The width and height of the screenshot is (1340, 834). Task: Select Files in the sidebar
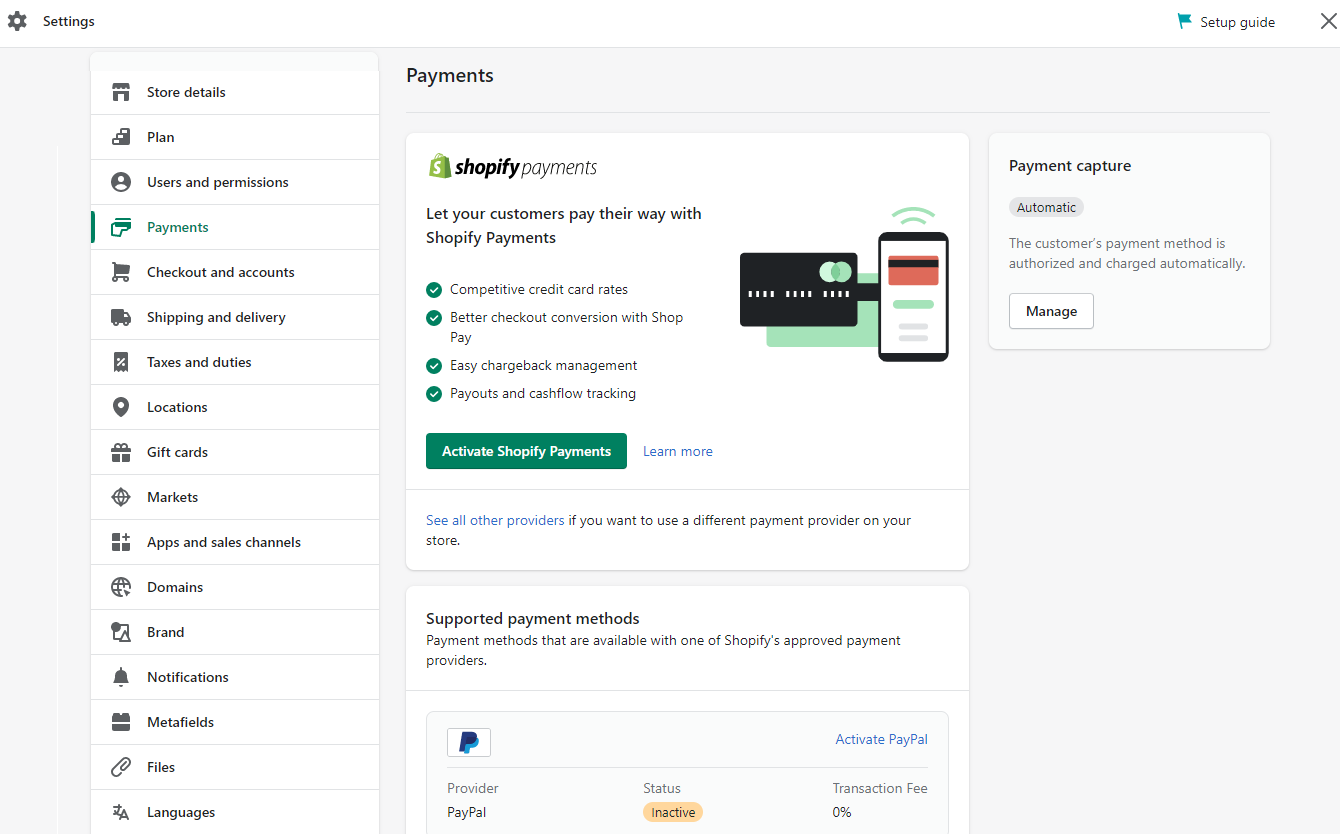(x=235, y=767)
